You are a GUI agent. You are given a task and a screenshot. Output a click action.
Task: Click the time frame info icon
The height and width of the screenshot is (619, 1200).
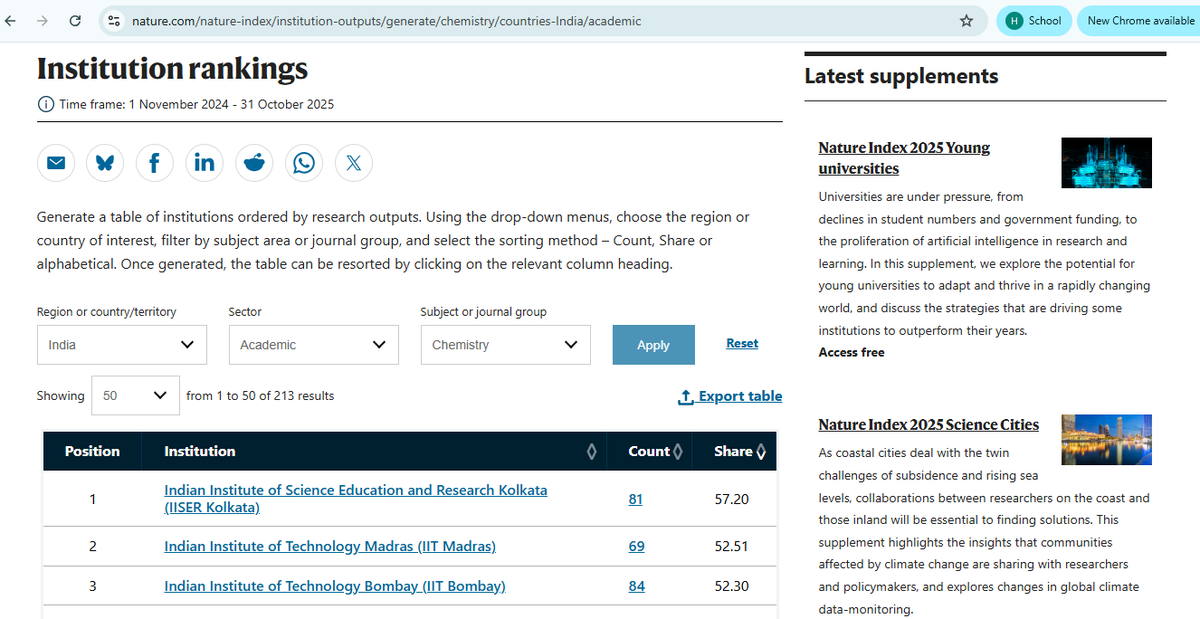click(x=46, y=104)
